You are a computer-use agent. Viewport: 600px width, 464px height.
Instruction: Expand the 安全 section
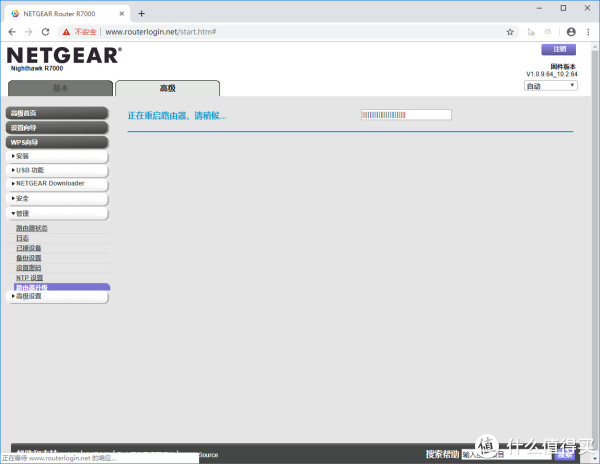57,199
